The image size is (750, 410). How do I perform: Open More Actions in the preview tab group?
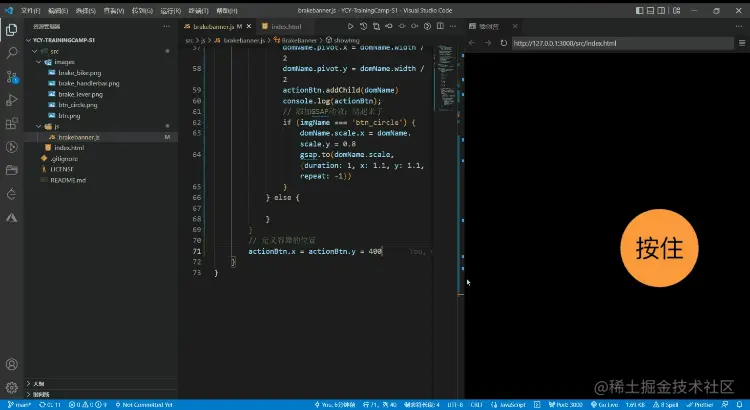pyautogui.click(x=739, y=26)
